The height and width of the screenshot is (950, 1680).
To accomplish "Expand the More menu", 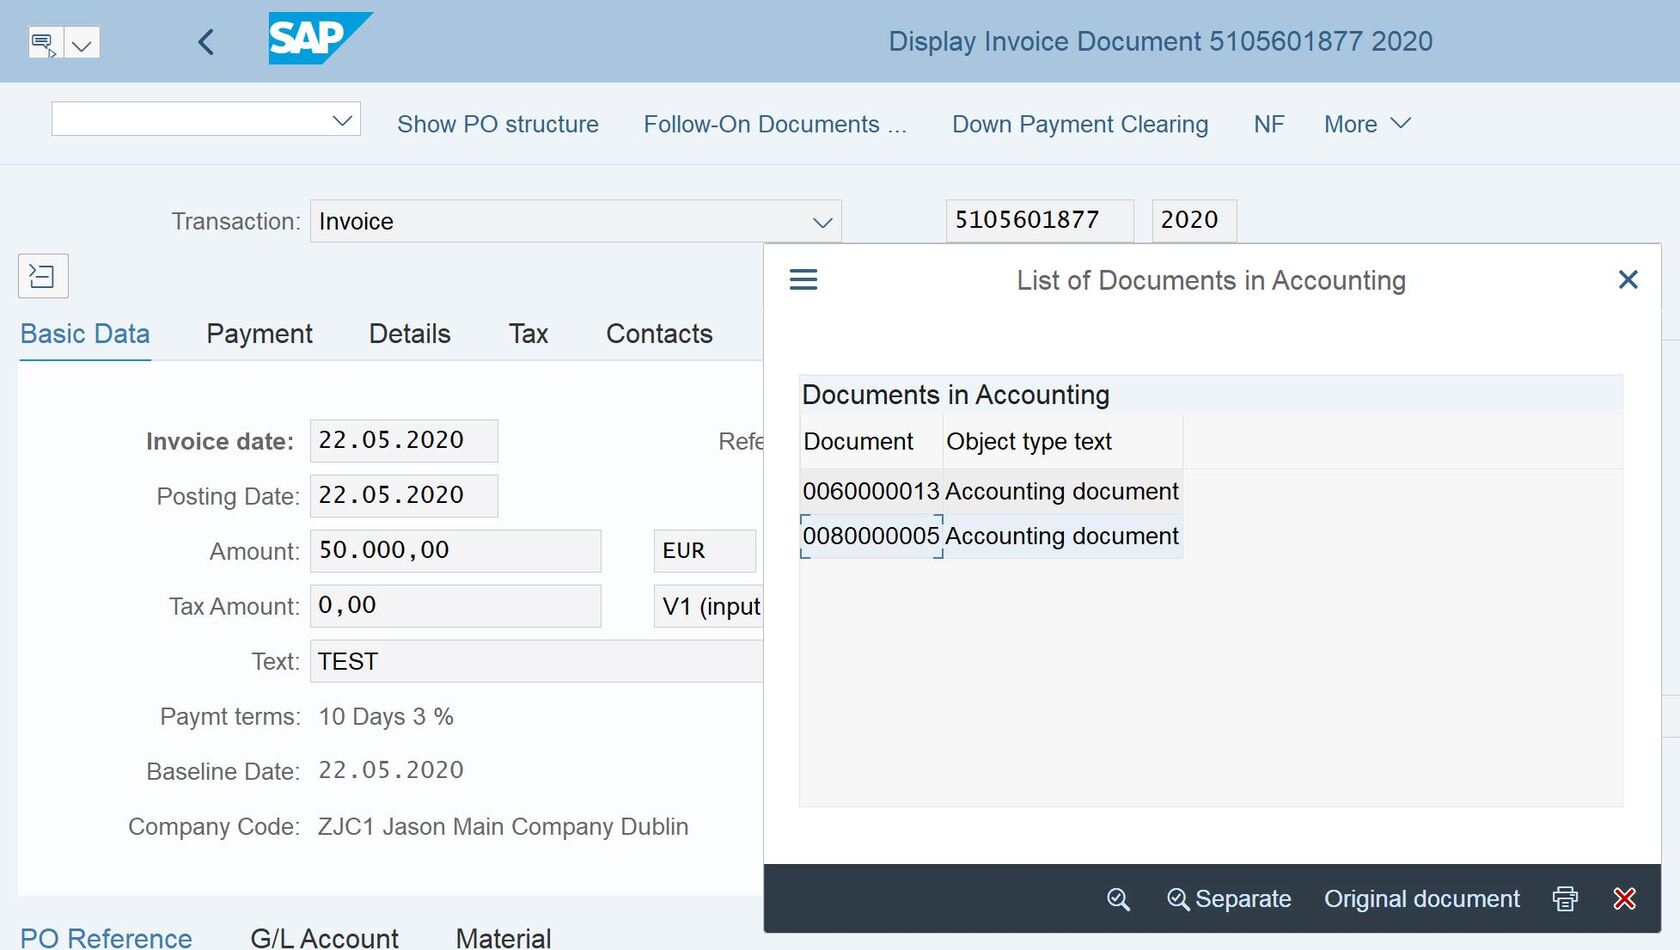I will (x=1367, y=124).
